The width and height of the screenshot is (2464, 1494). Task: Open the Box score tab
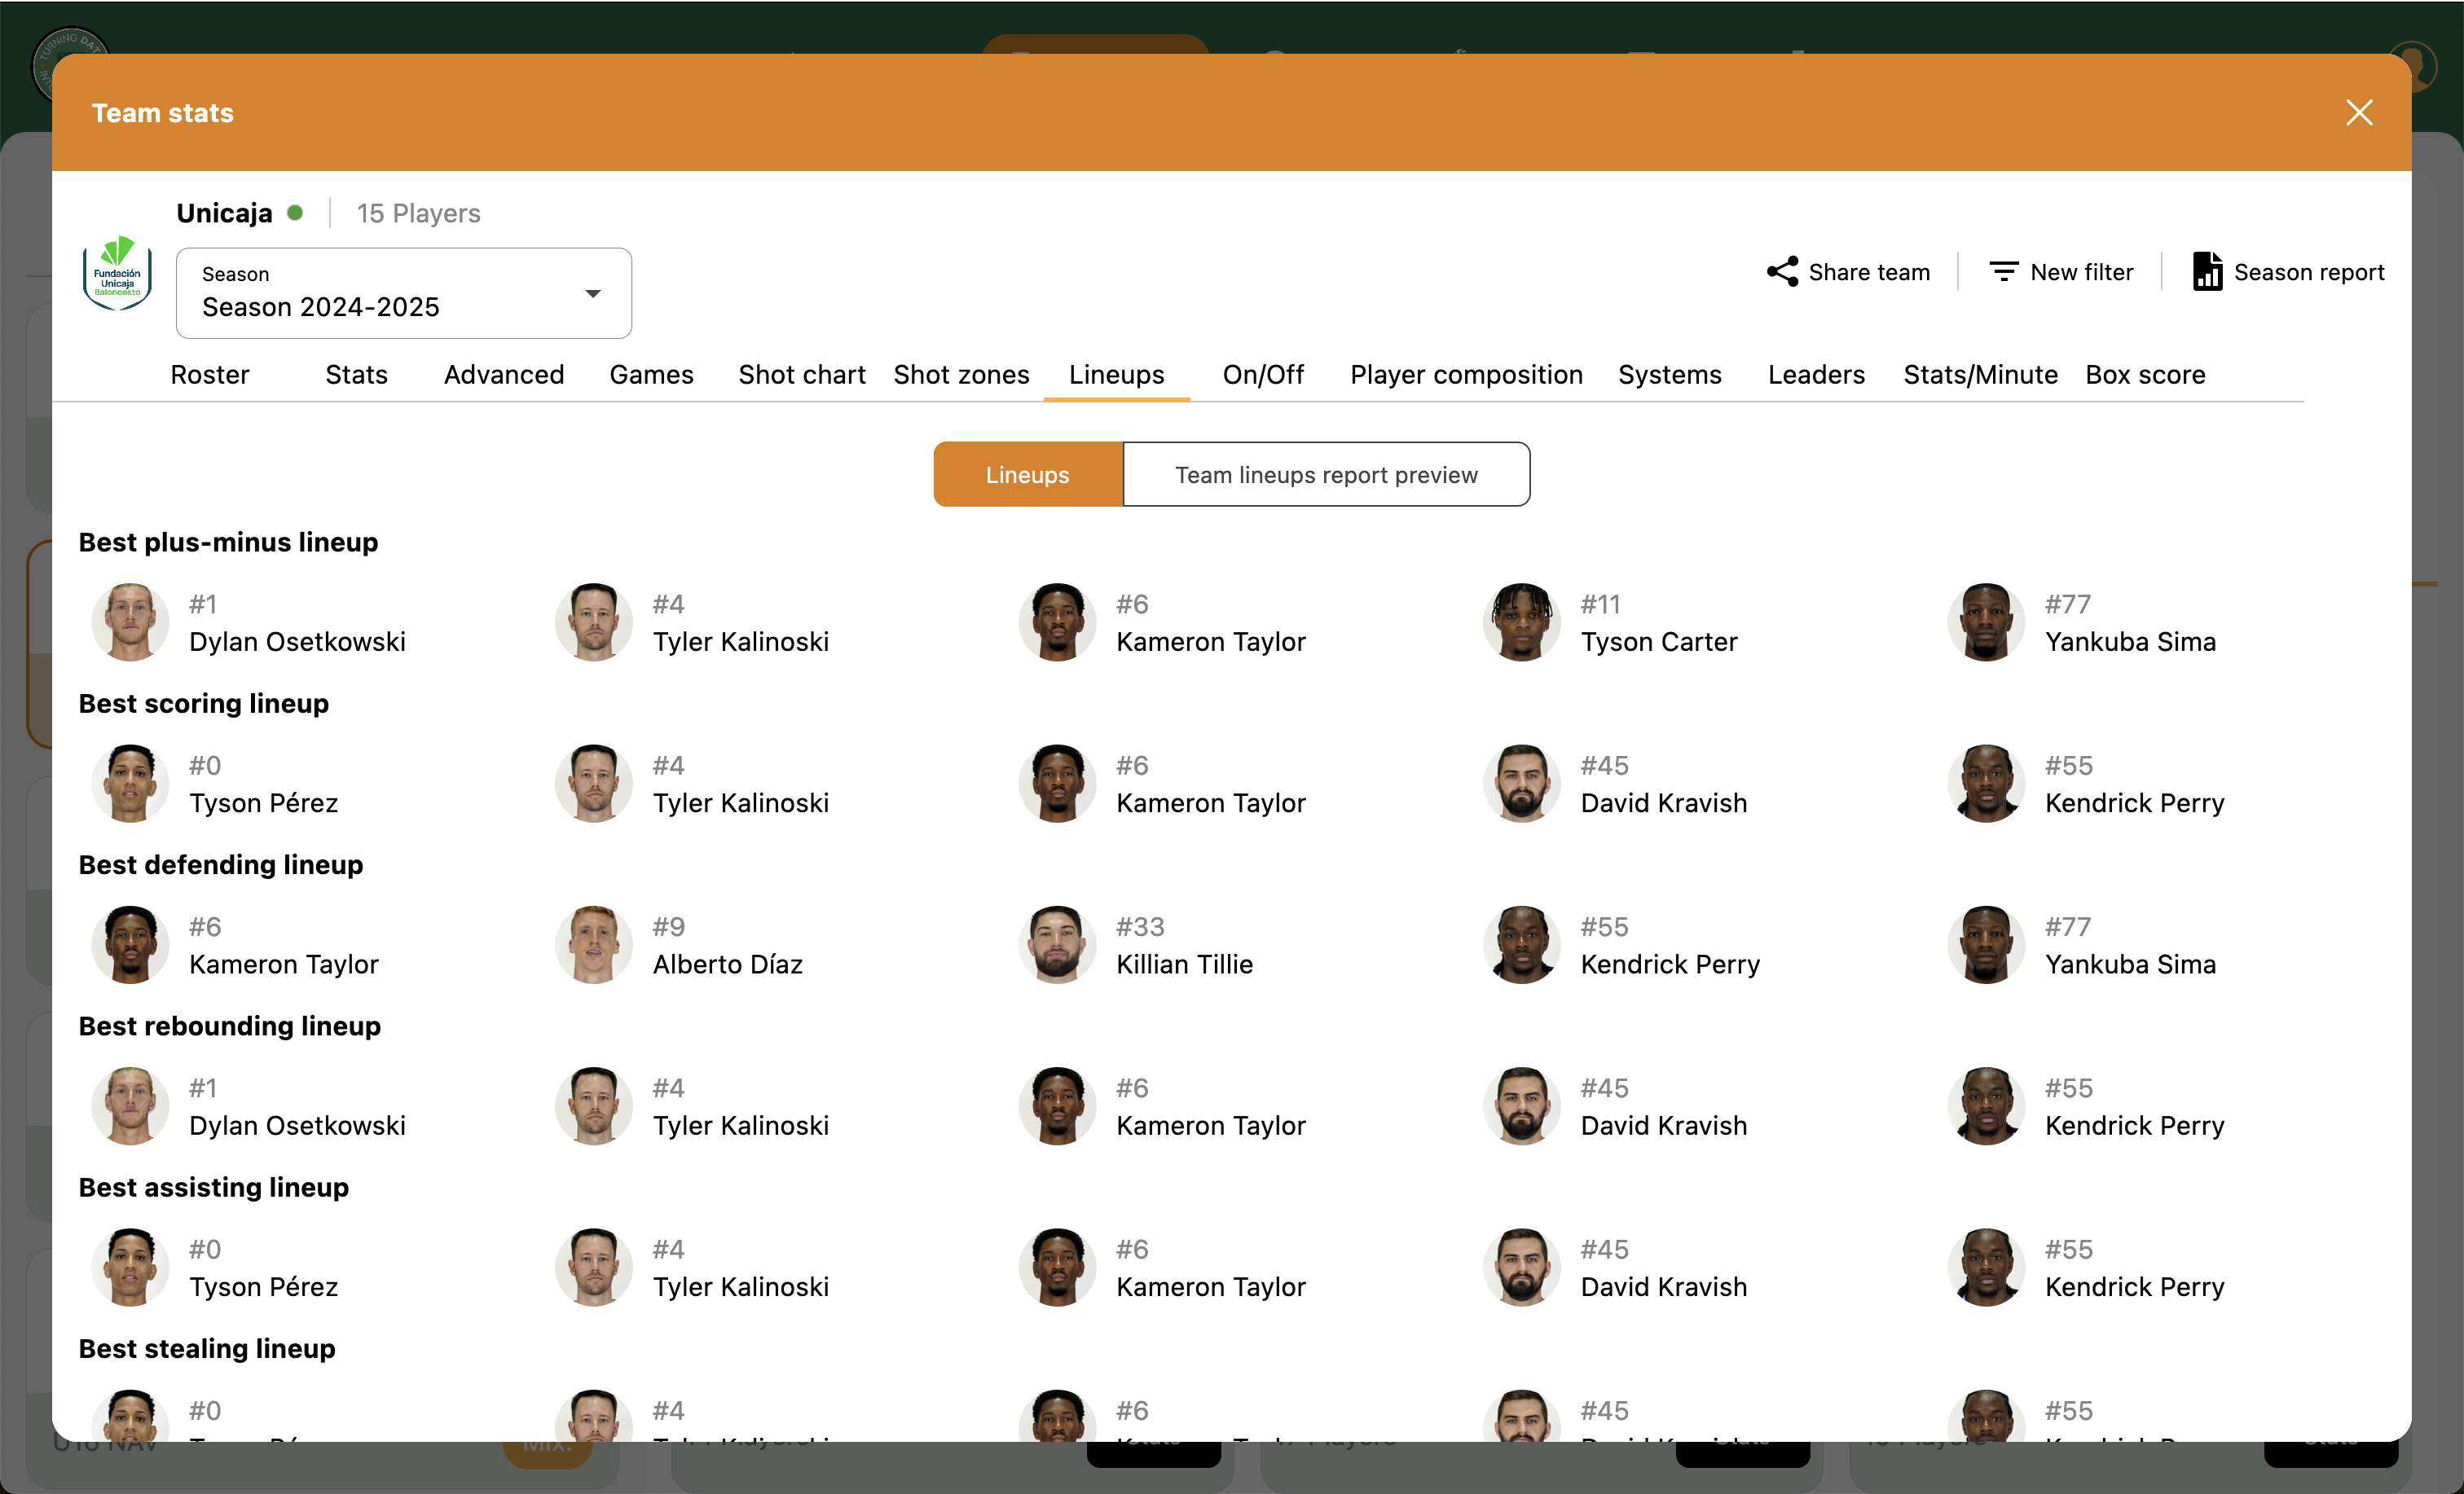(2145, 375)
